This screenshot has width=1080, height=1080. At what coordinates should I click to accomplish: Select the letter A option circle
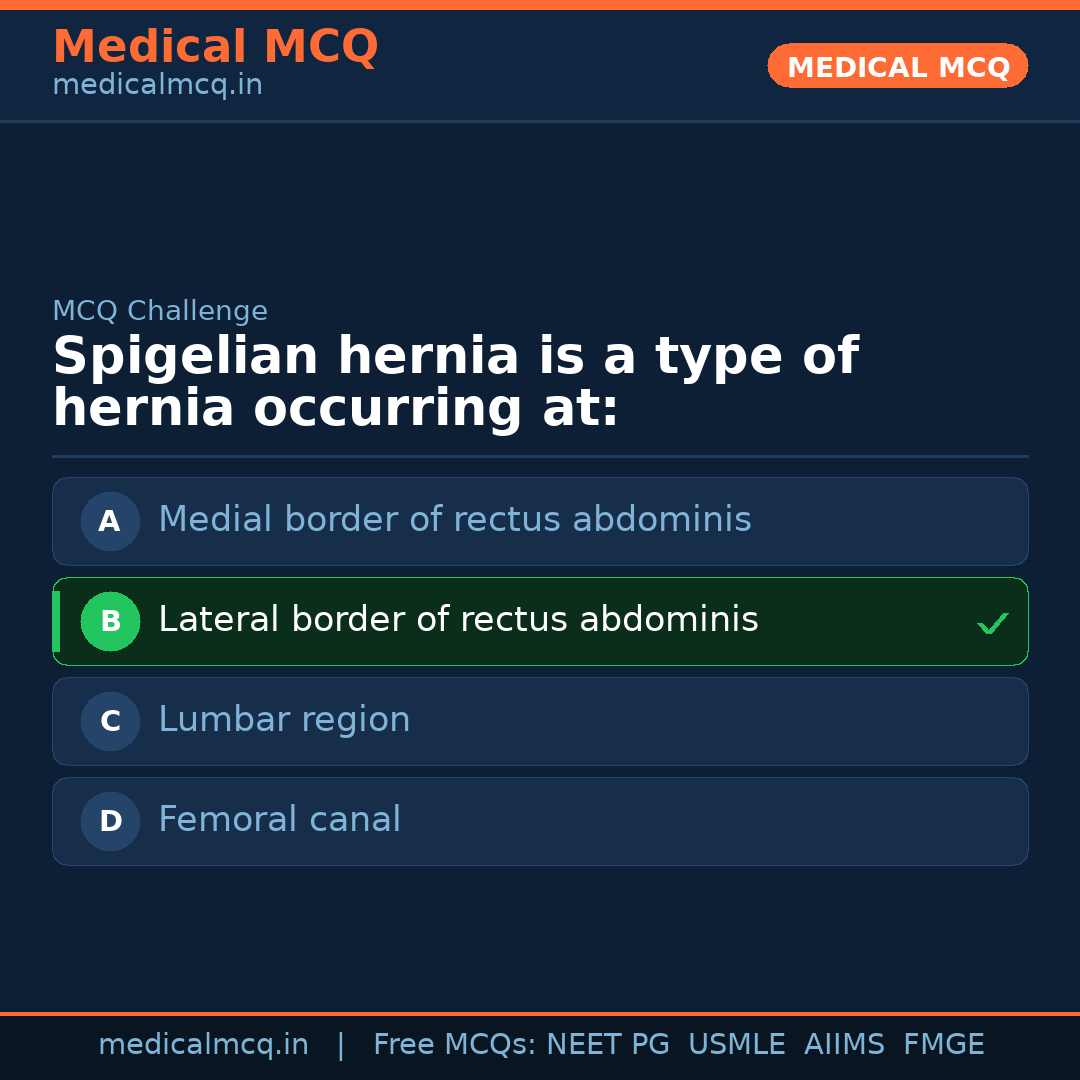[110, 521]
